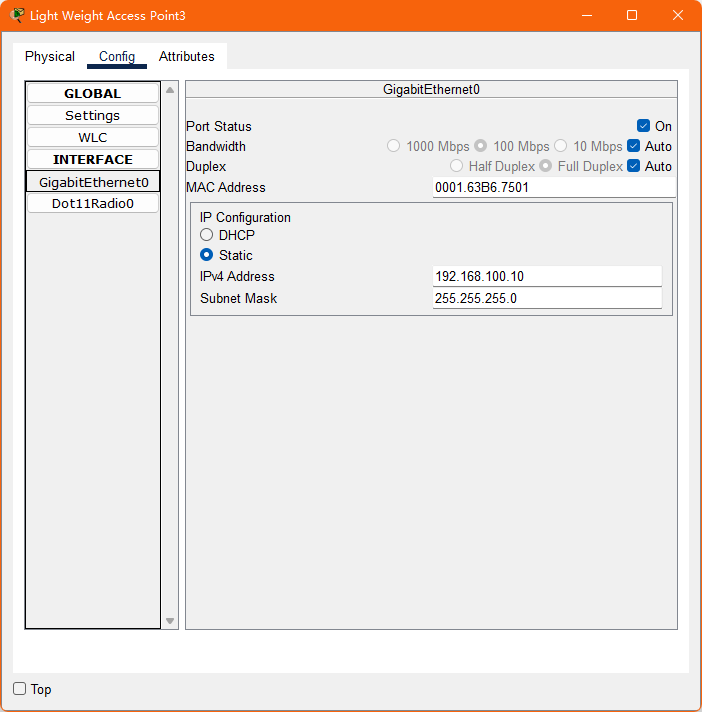Viewport: 702px width, 712px height.
Task: Open Dot11Radio0 interface settings
Action: [93, 203]
